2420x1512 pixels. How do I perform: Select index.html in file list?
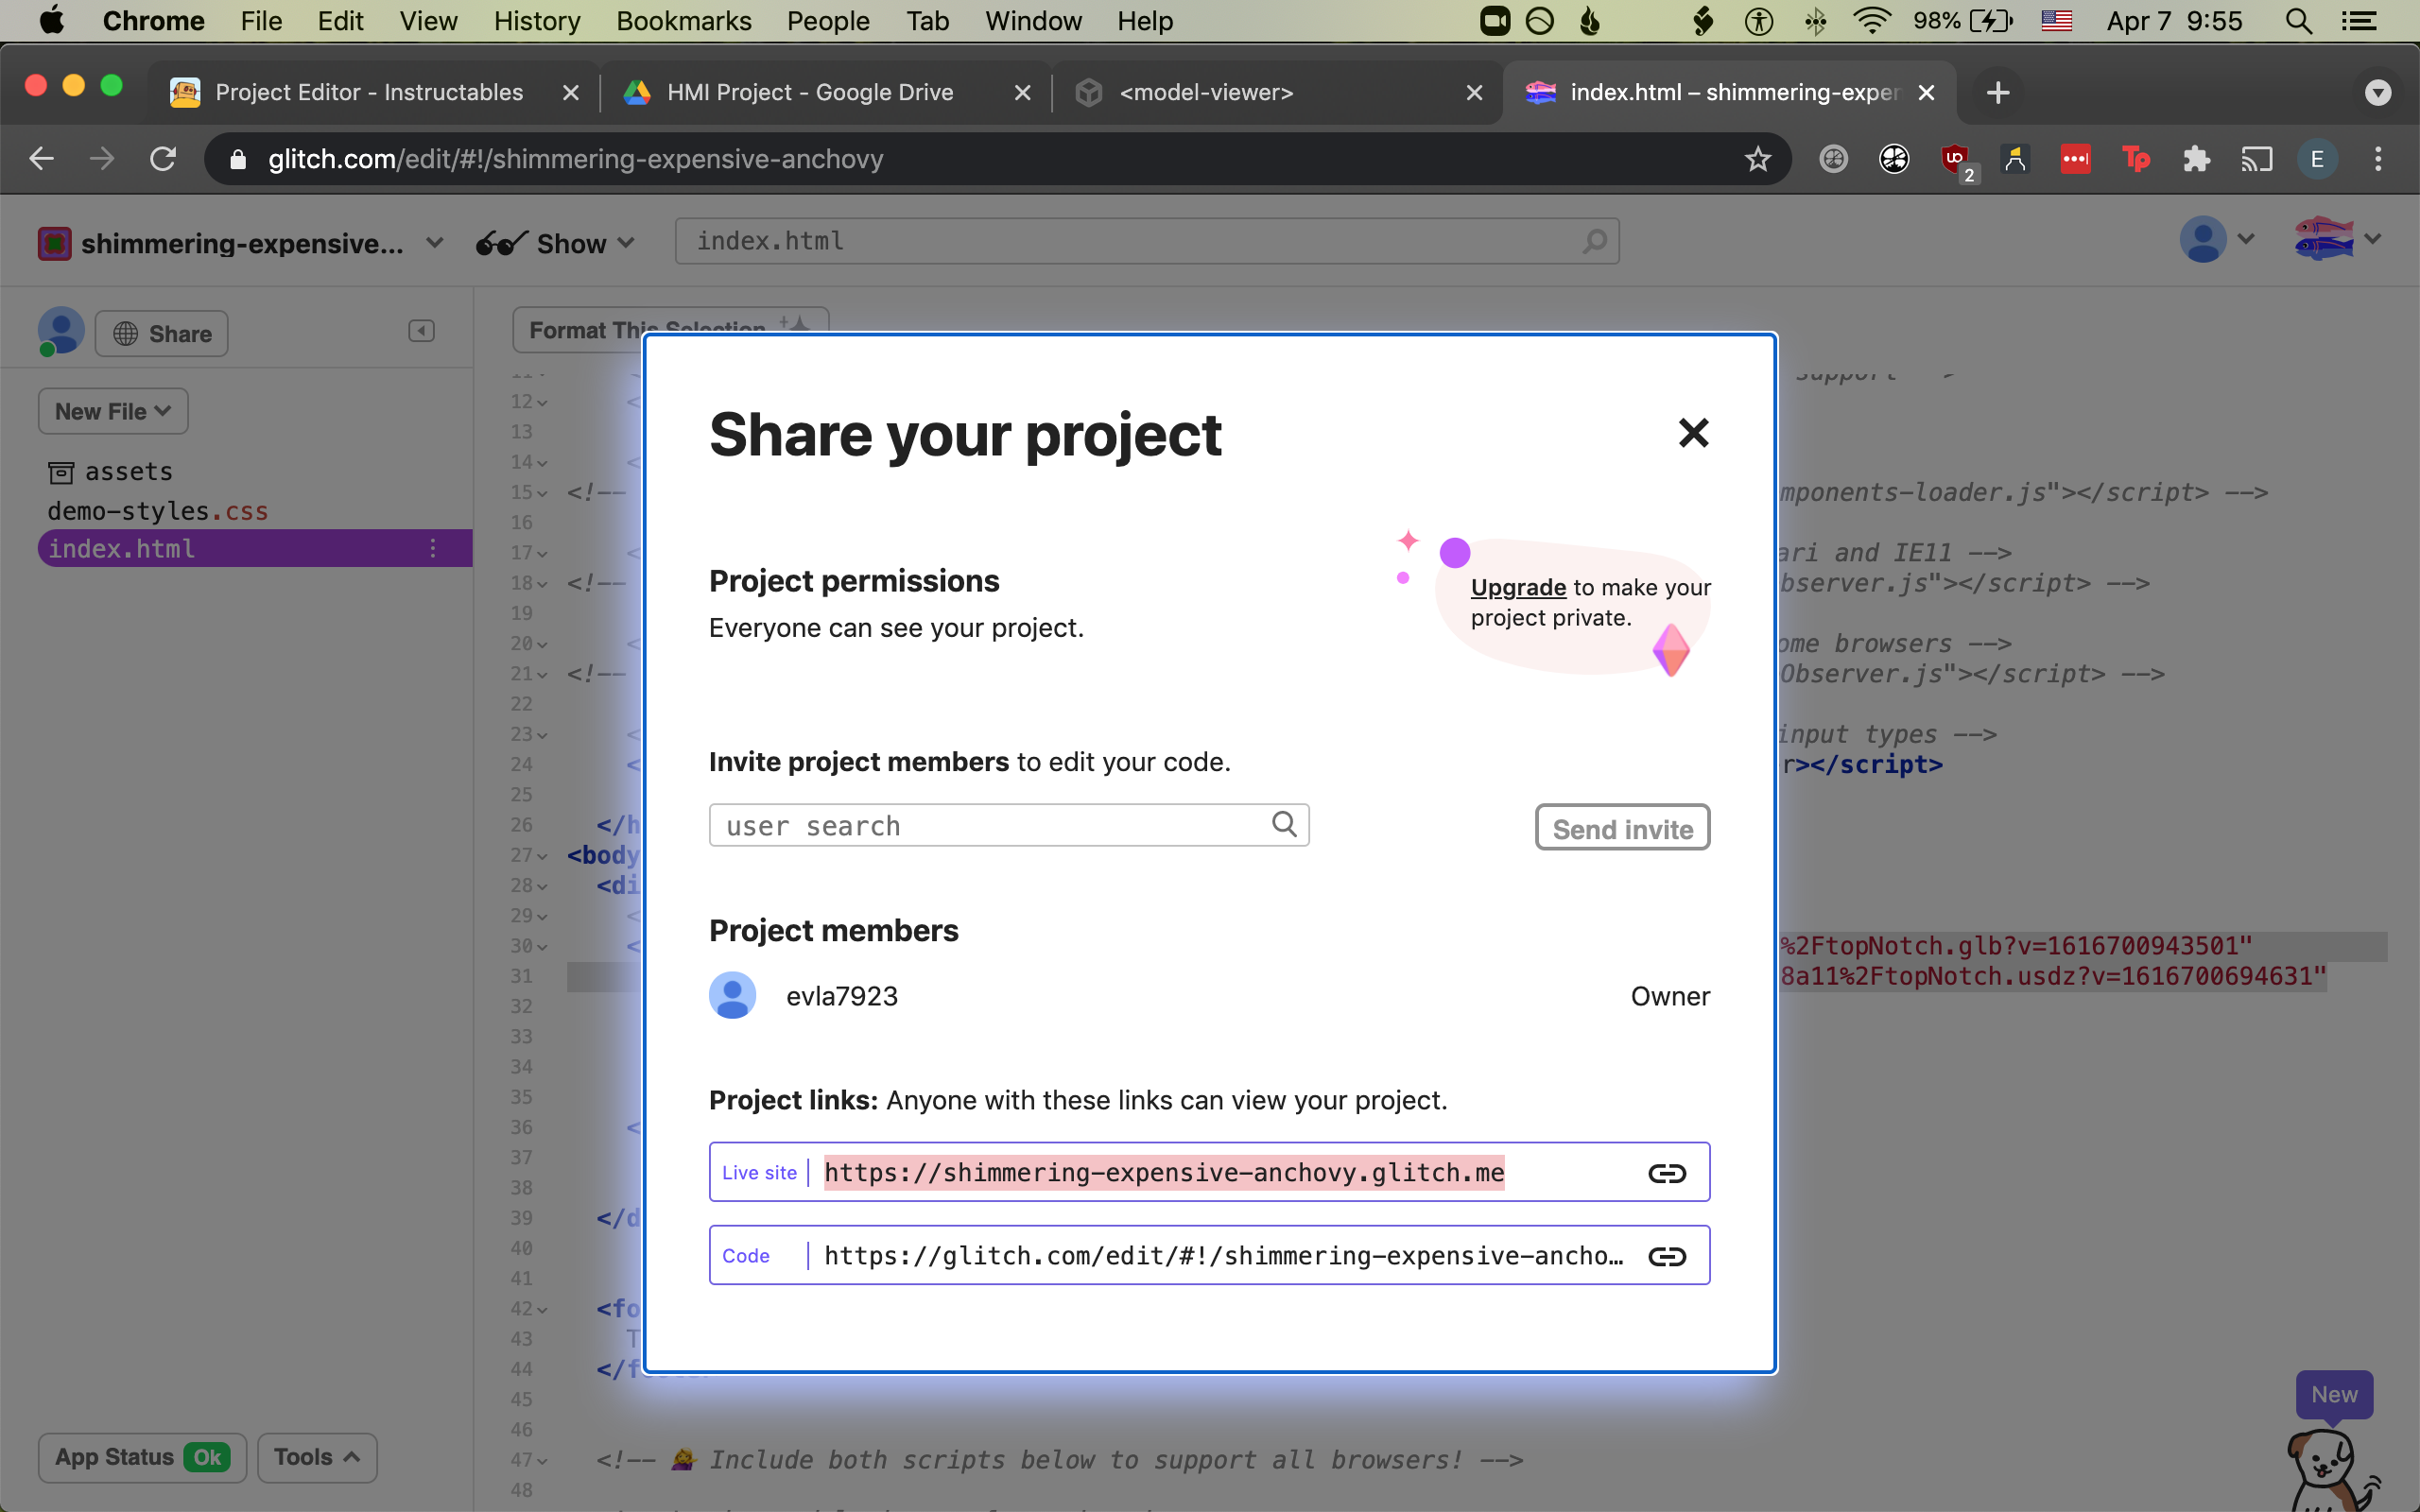pos(255,548)
